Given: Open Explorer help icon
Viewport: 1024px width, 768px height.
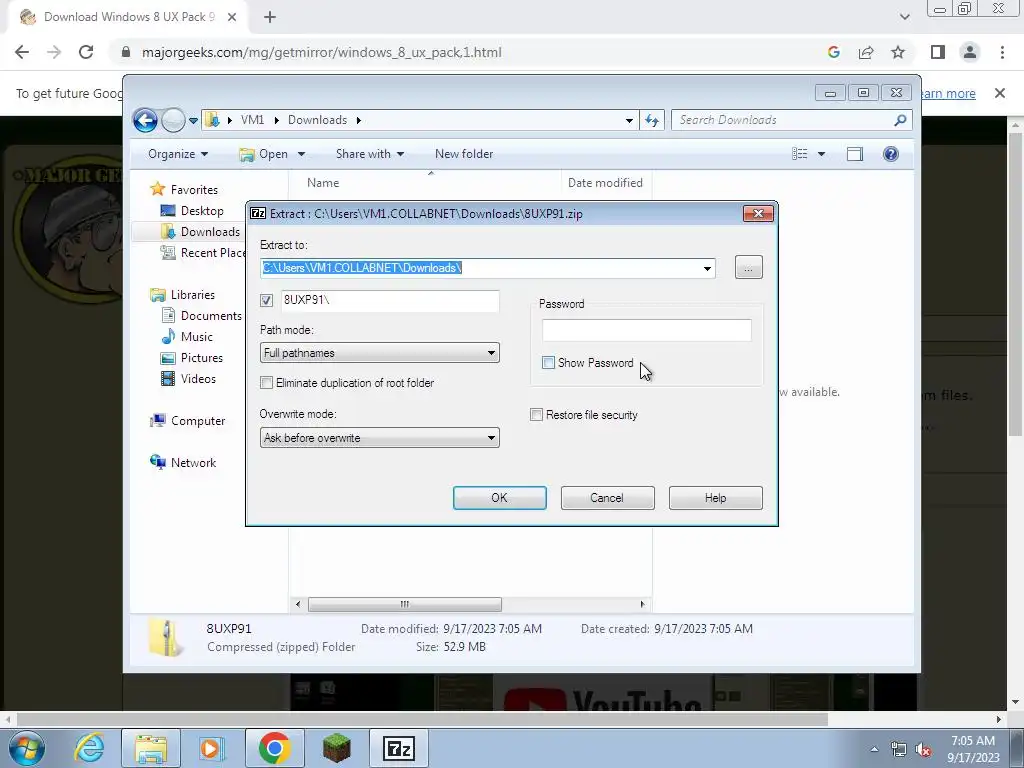Looking at the screenshot, I should pos(890,154).
